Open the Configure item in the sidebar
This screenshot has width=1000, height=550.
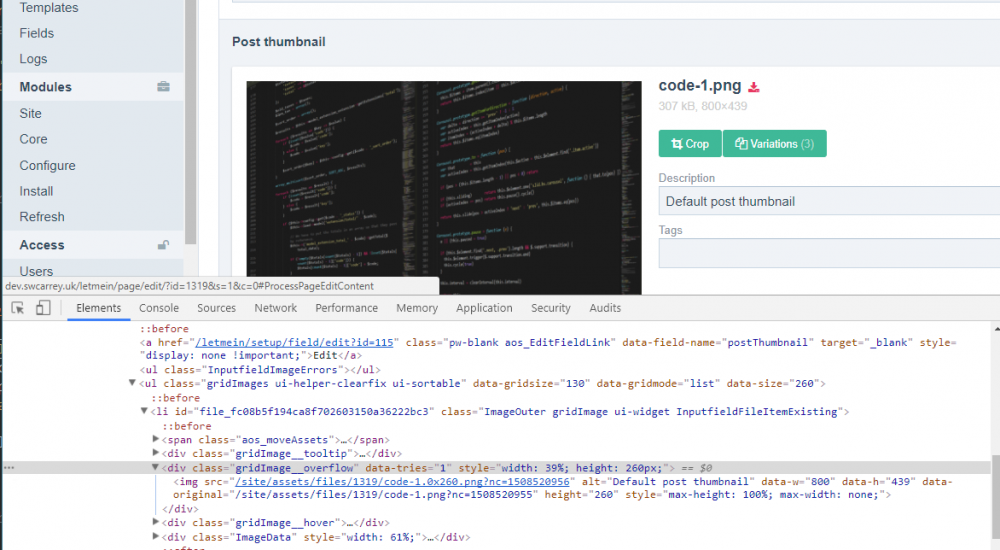point(47,165)
